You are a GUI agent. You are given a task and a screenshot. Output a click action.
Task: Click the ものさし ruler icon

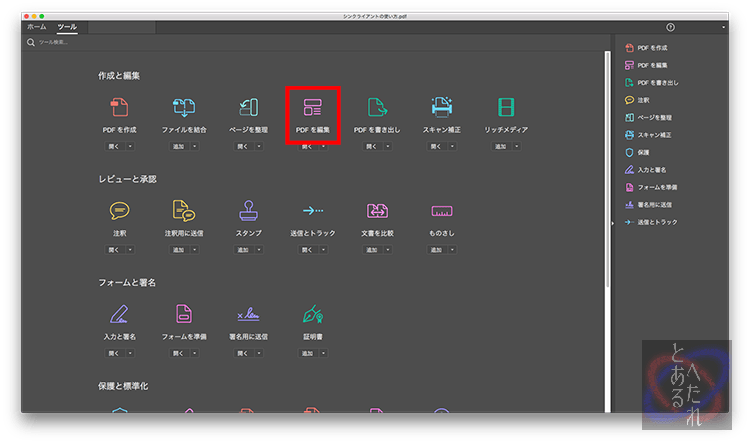click(x=442, y=211)
